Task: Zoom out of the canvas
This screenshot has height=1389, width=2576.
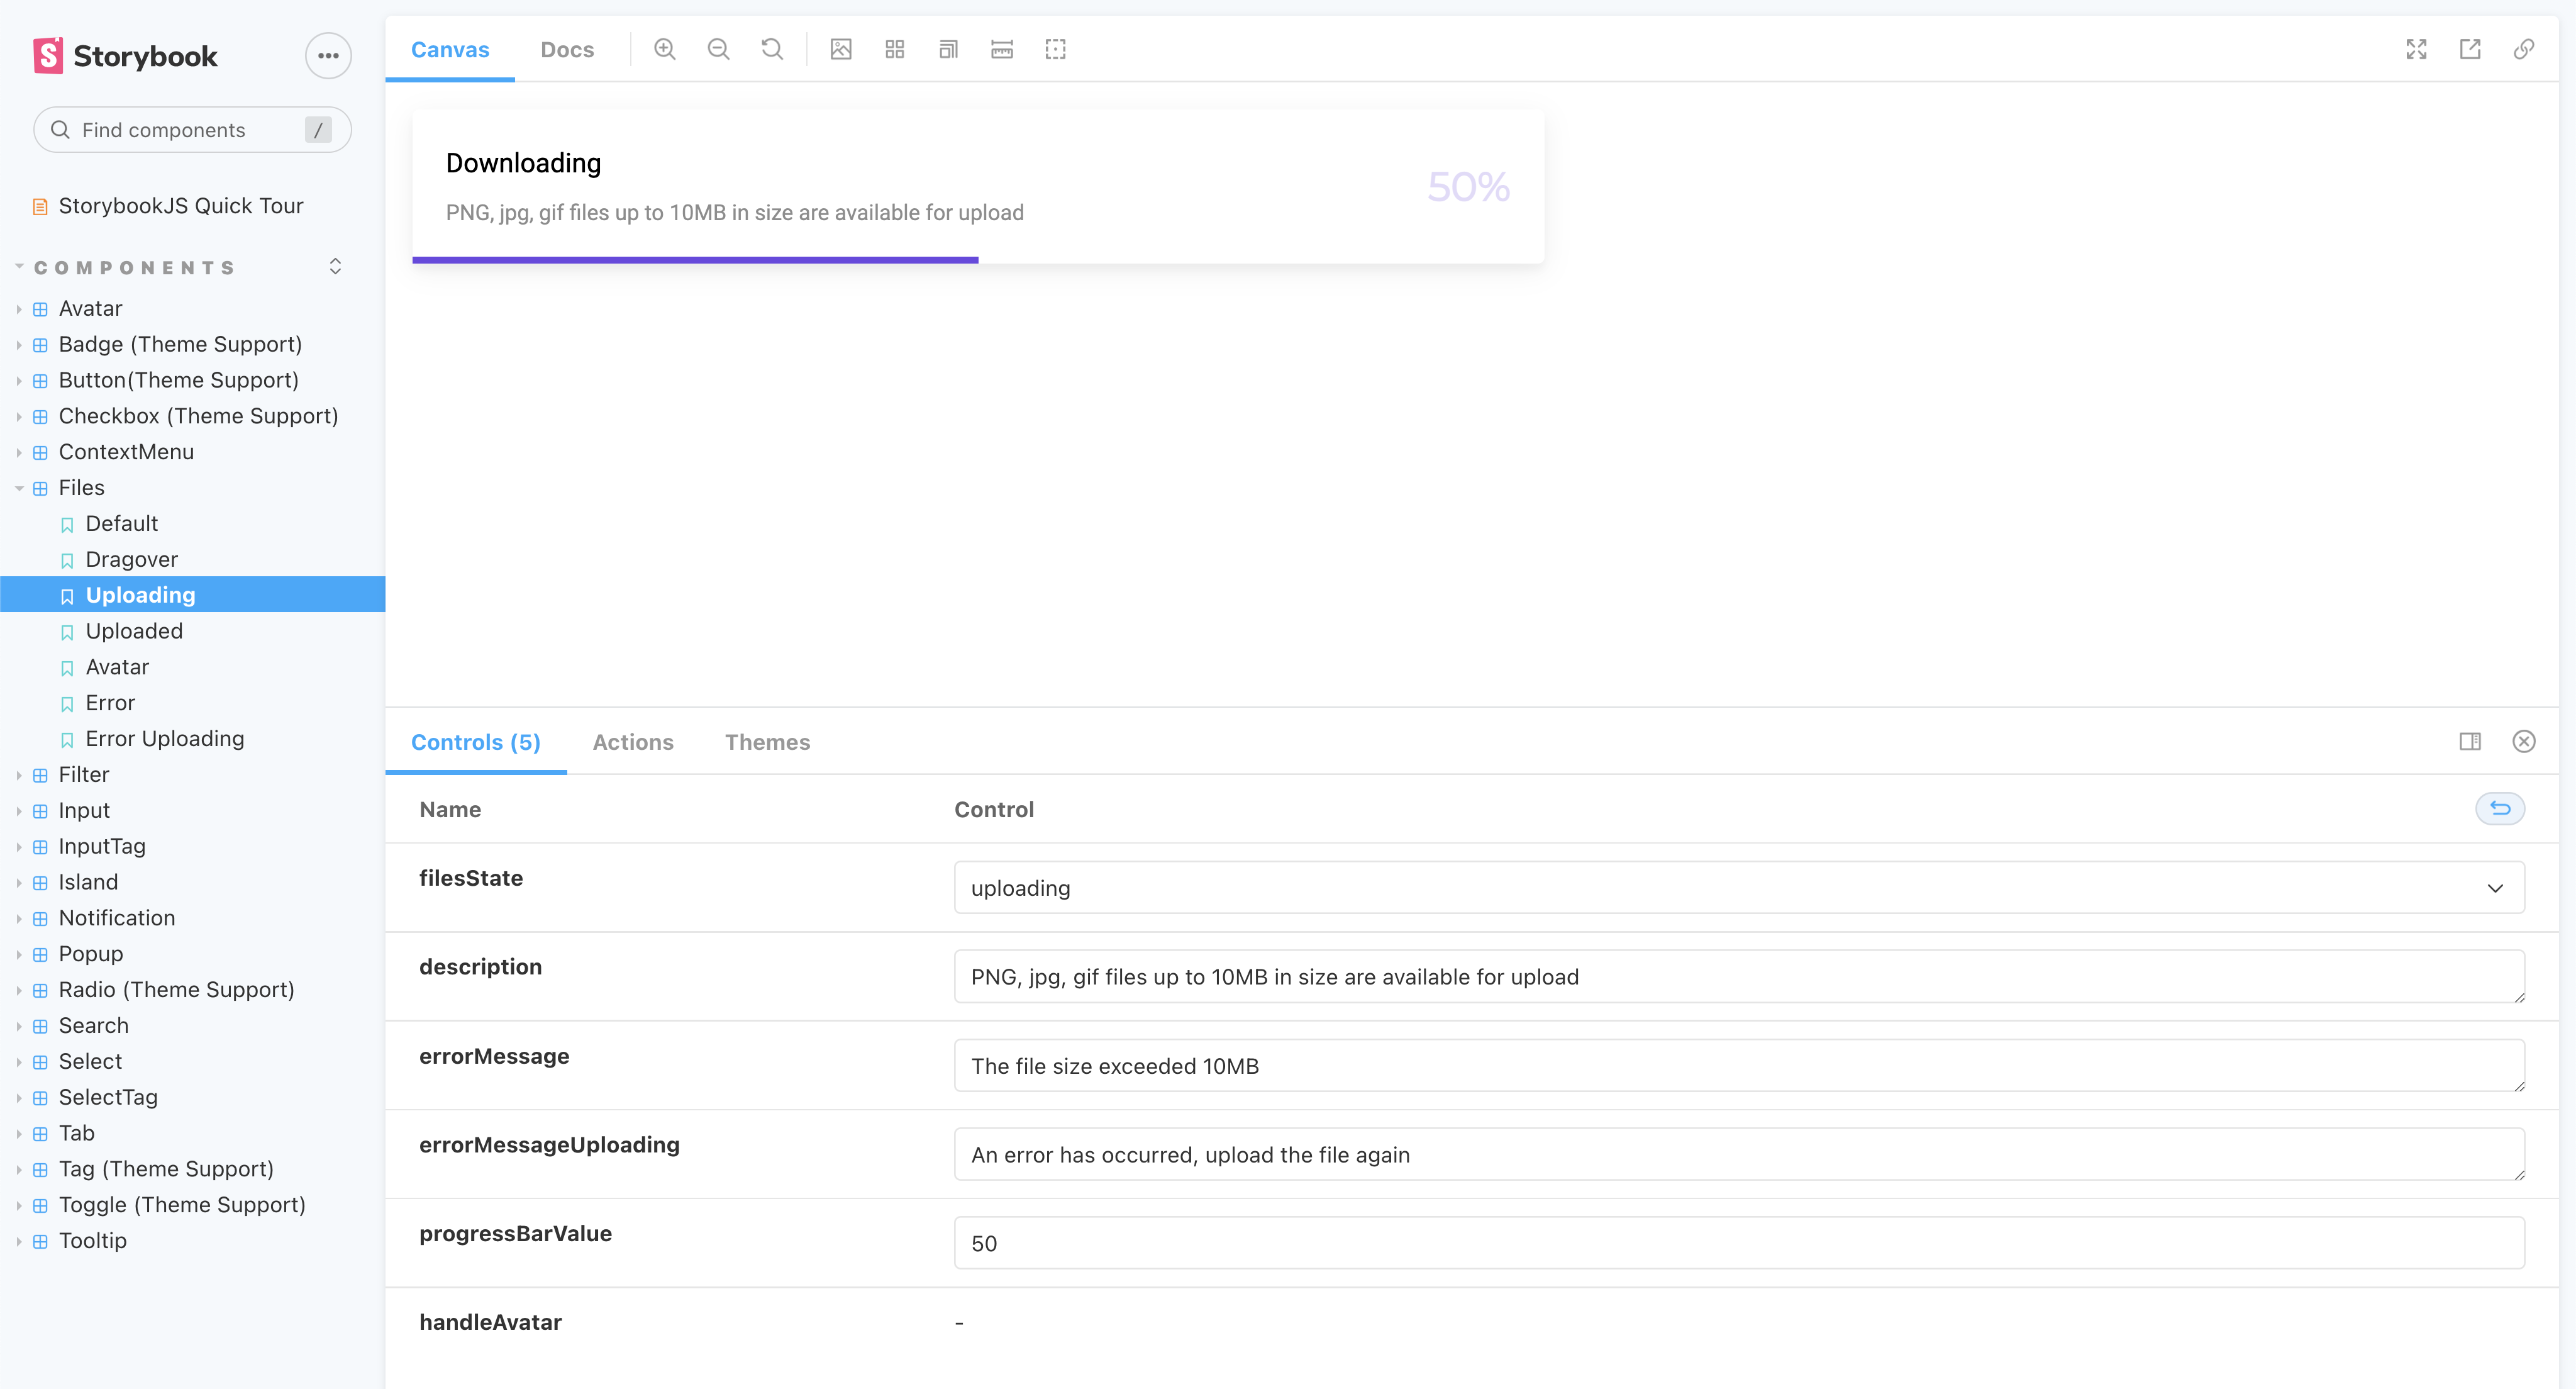Action: click(x=718, y=48)
